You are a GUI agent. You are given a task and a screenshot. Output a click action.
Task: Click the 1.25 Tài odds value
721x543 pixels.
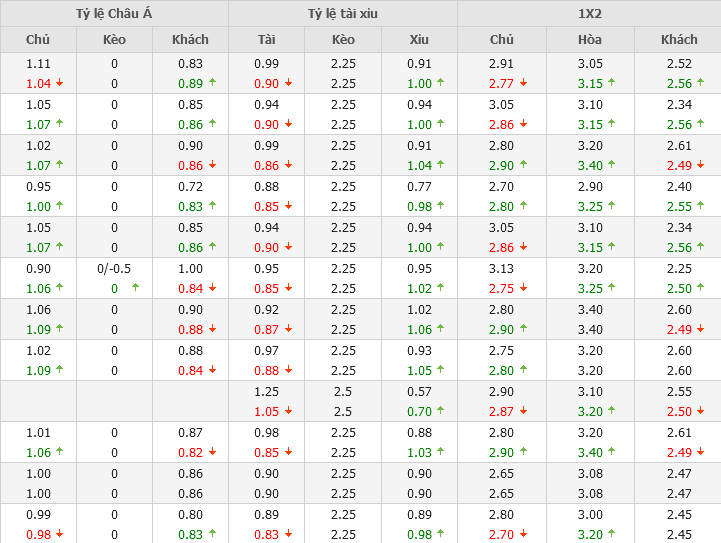266,391
